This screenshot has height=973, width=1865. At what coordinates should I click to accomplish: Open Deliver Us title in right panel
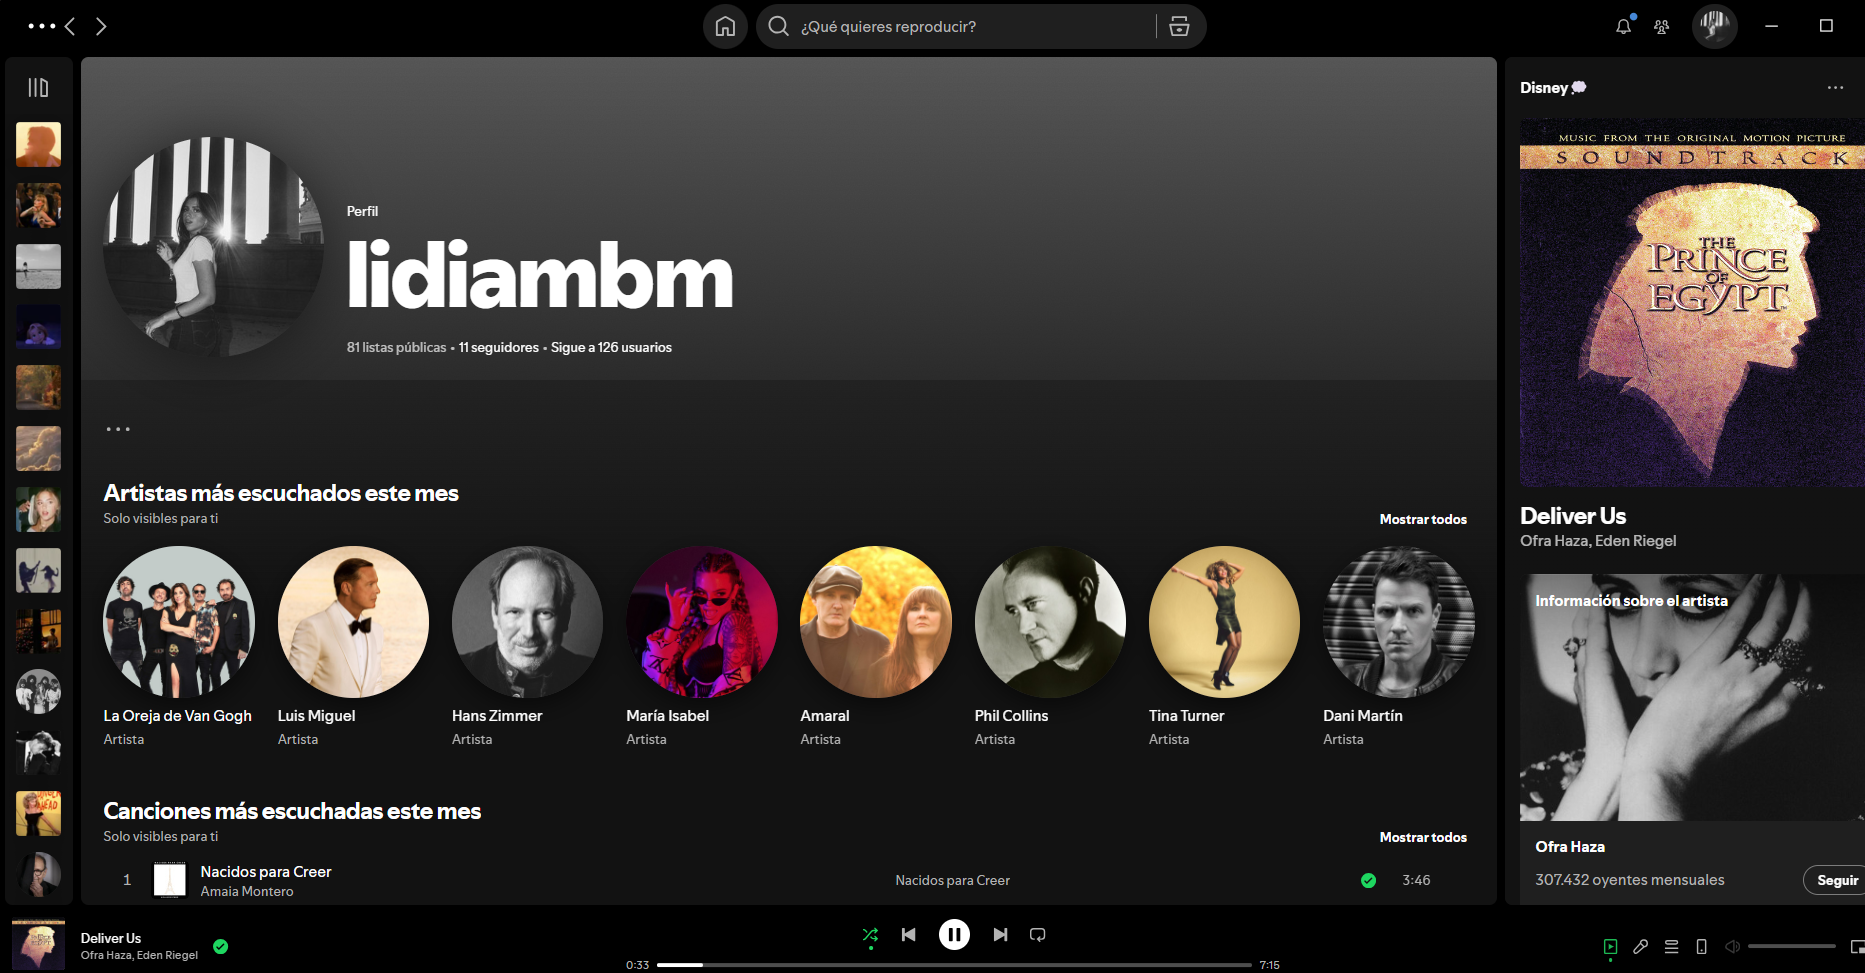pos(1573,516)
